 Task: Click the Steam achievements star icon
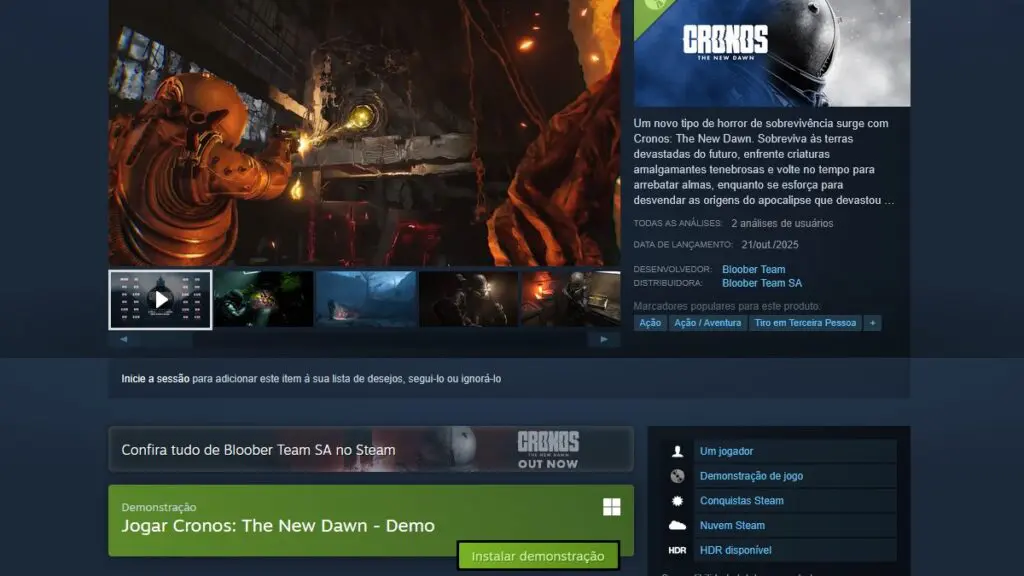point(677,501)
